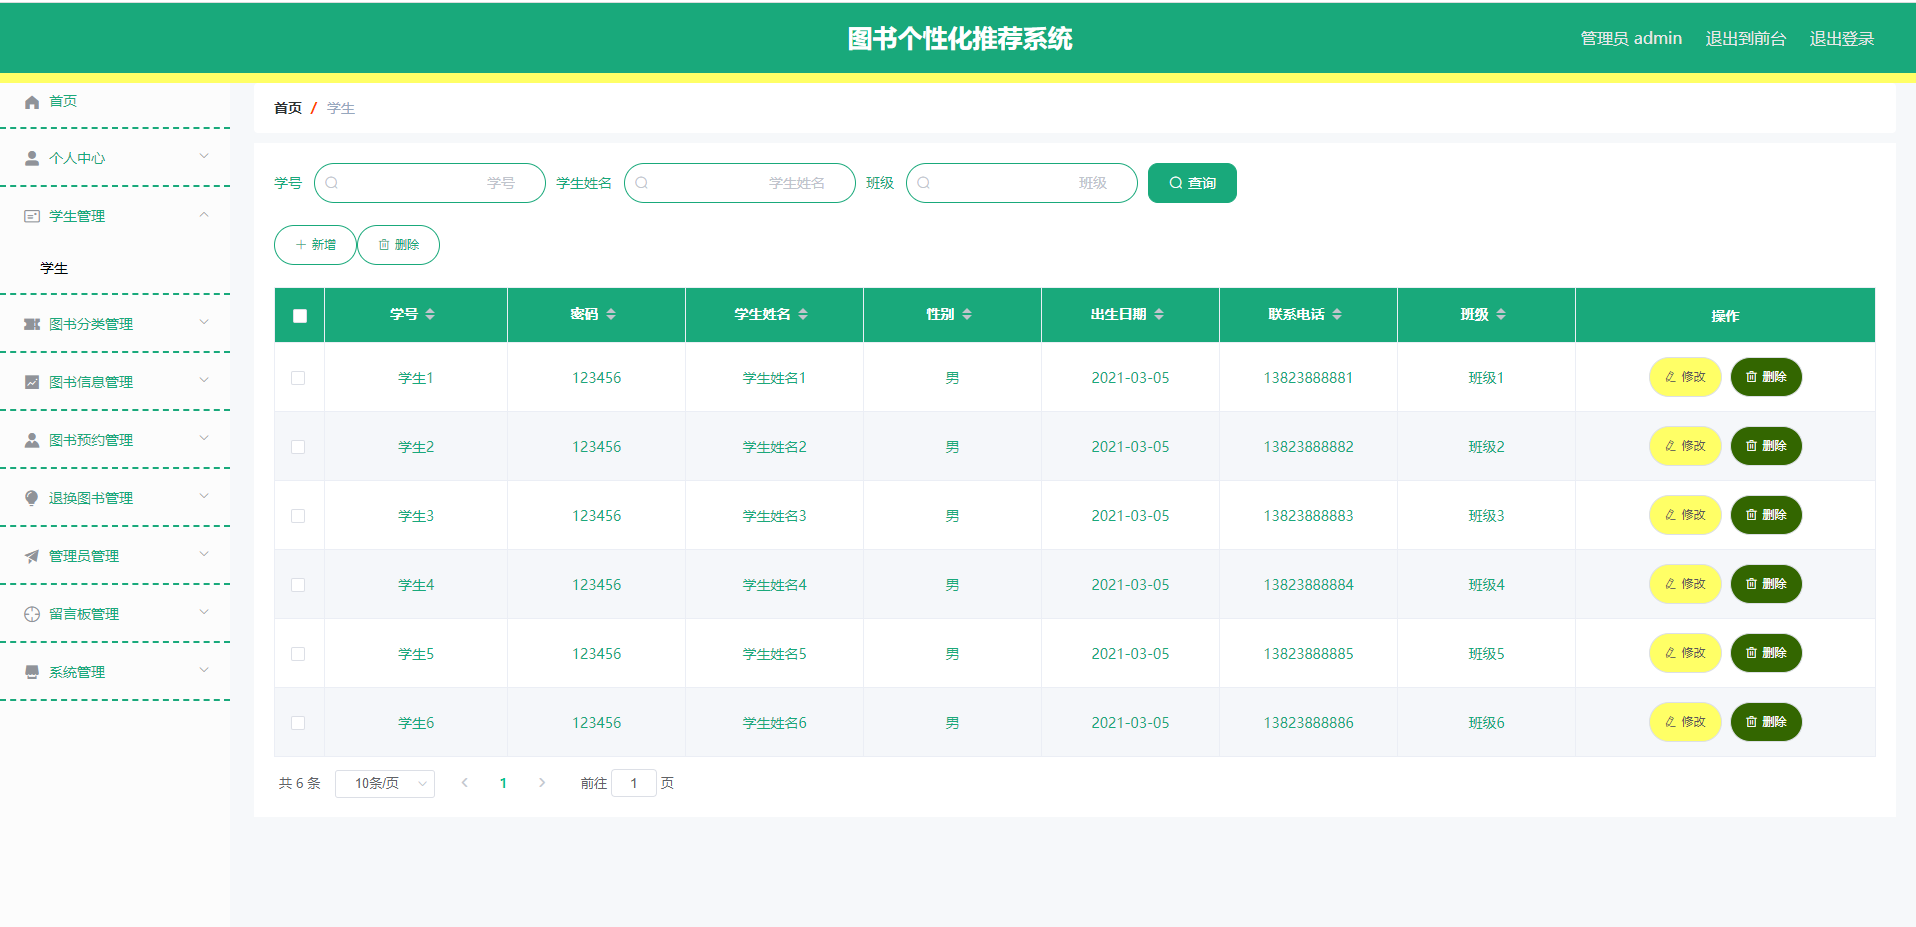1916x927 pixels.
Task: Check the row checkbox for 学生5
Action: coord(298,654)
